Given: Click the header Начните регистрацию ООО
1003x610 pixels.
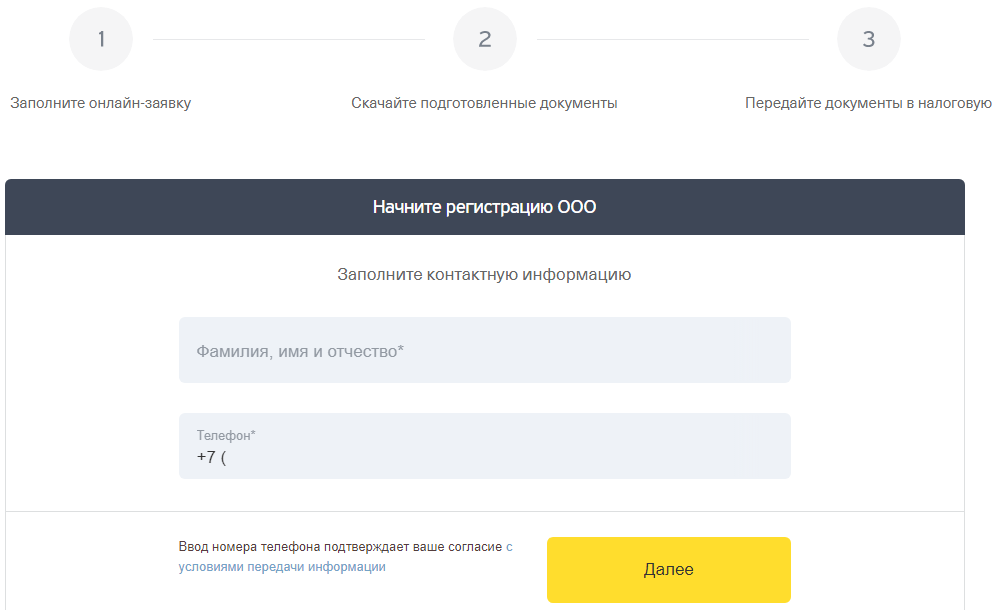Looking at the screenshot, I should point(484,207).
